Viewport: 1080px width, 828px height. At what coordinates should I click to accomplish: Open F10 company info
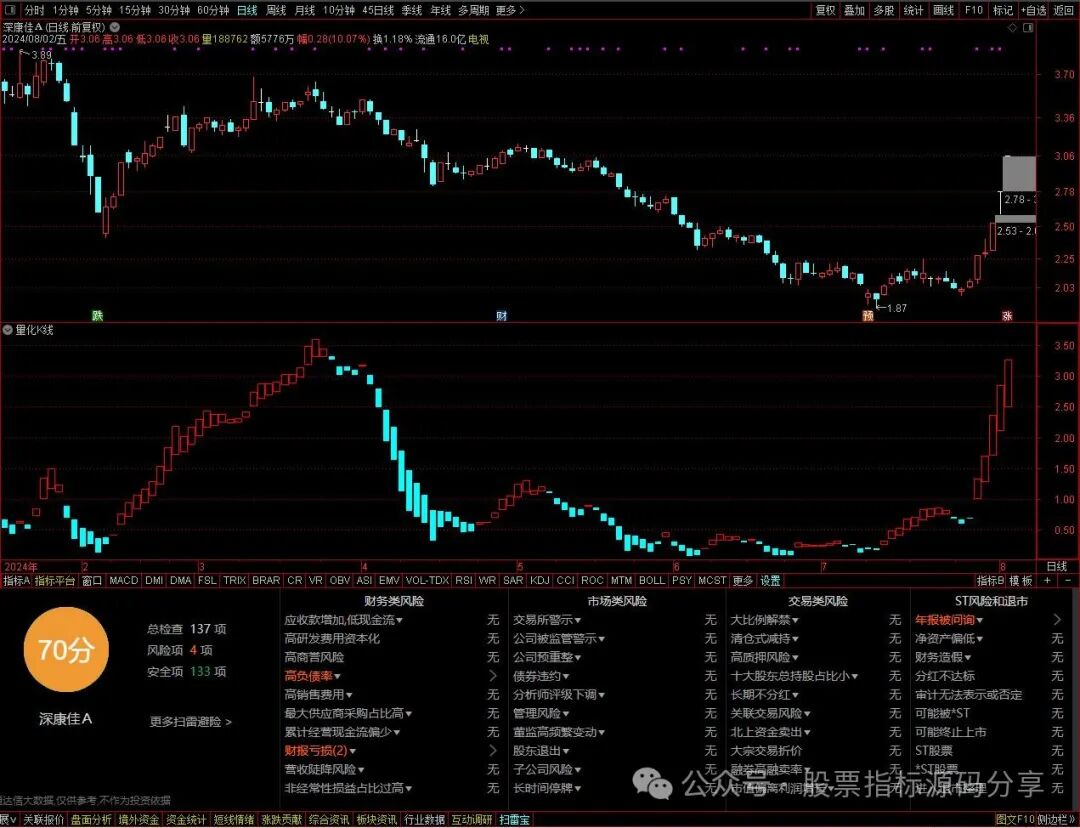click(973, 10)
